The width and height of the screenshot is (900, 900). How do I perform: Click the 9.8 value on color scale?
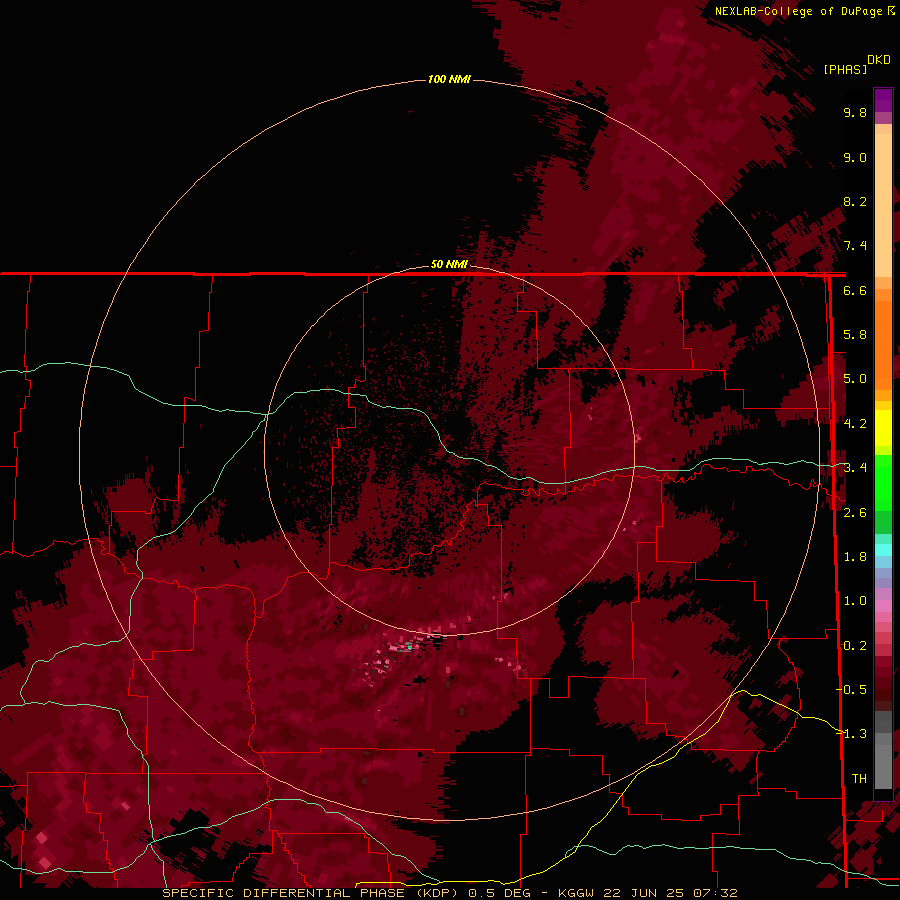[855, 112]
